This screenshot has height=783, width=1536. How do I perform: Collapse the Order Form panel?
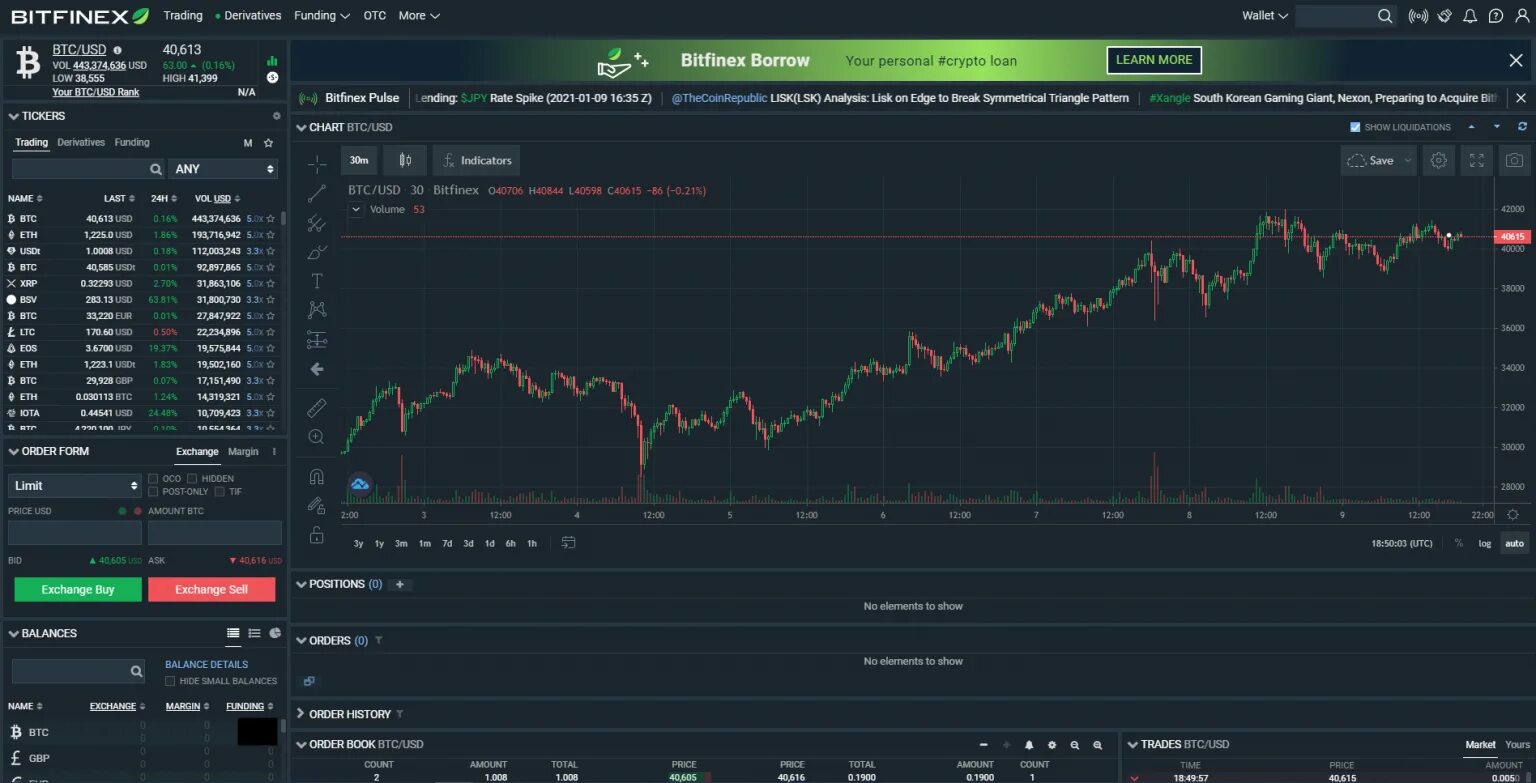pos(13,451)
